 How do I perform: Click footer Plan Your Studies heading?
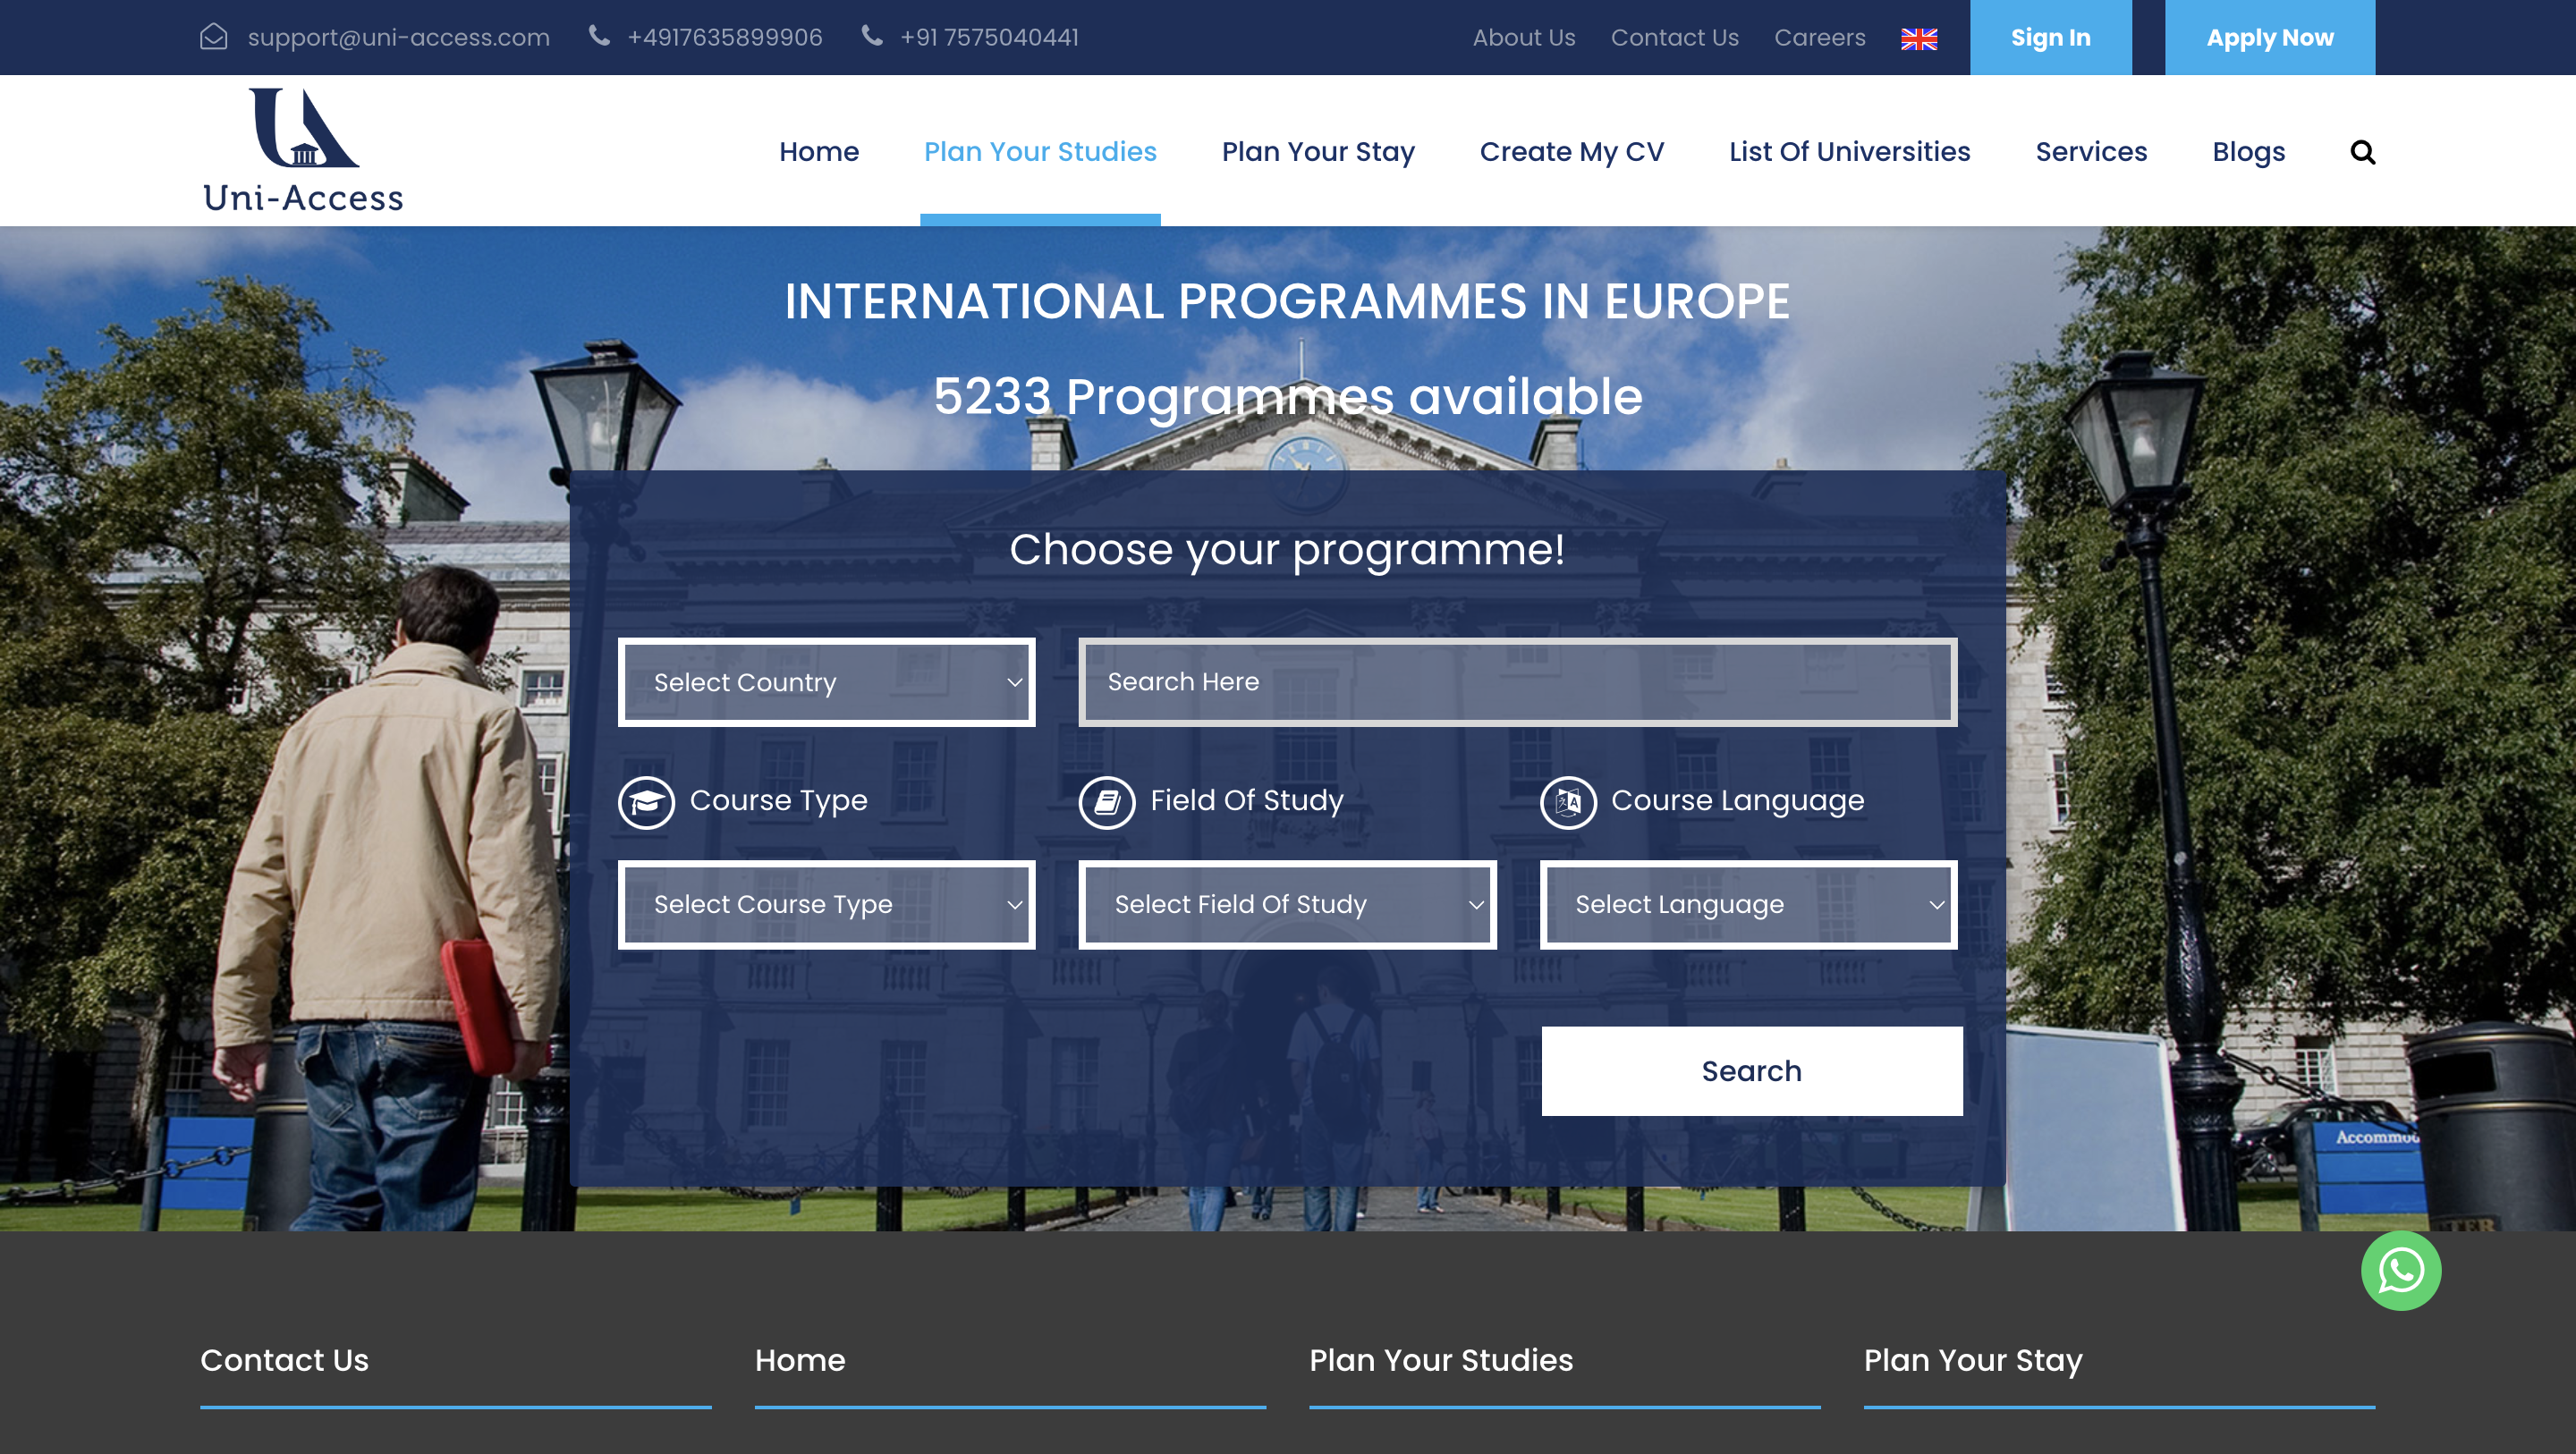coord(1441,1360)
